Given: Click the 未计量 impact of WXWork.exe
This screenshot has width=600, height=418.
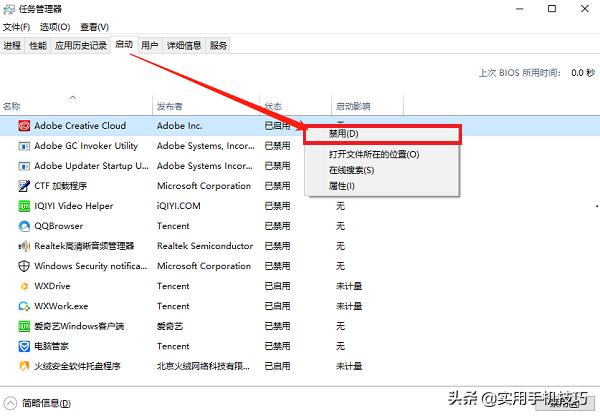Looking at the screenshot, I should coord(349,306).
